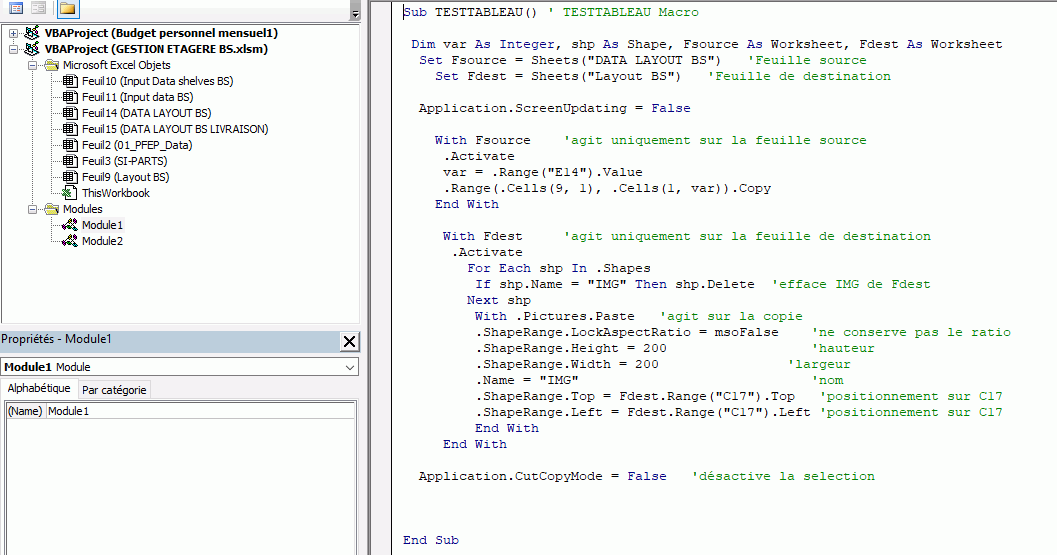Close the Propriétés - Module1 panel
The image size is (1057, 555).
coord(349,341)
